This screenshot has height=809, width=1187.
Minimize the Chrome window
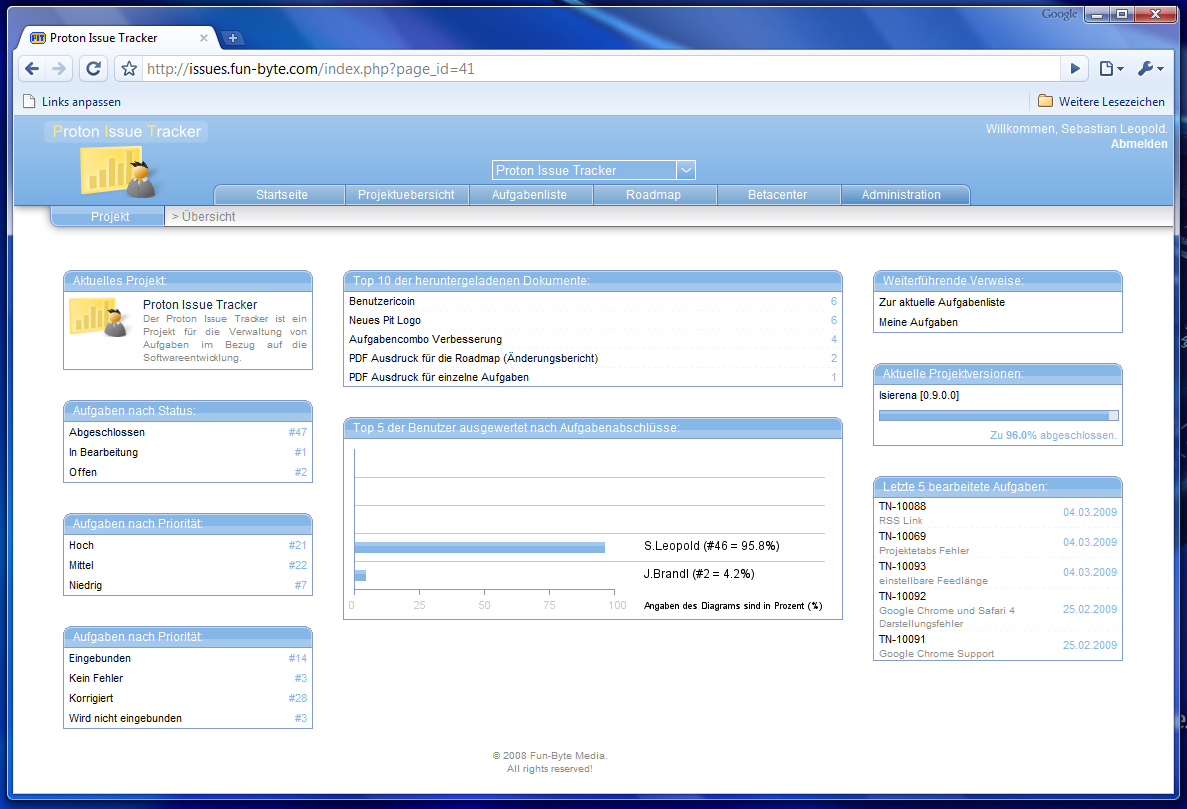click(x=1097, y=14)
